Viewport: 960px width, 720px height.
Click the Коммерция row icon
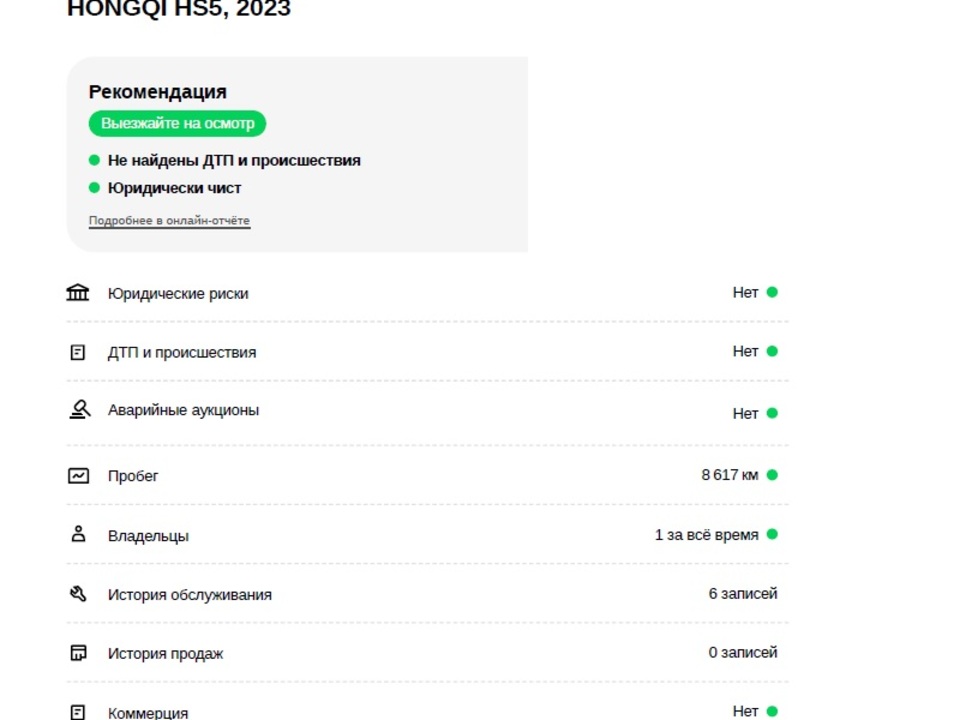point(78,712)
